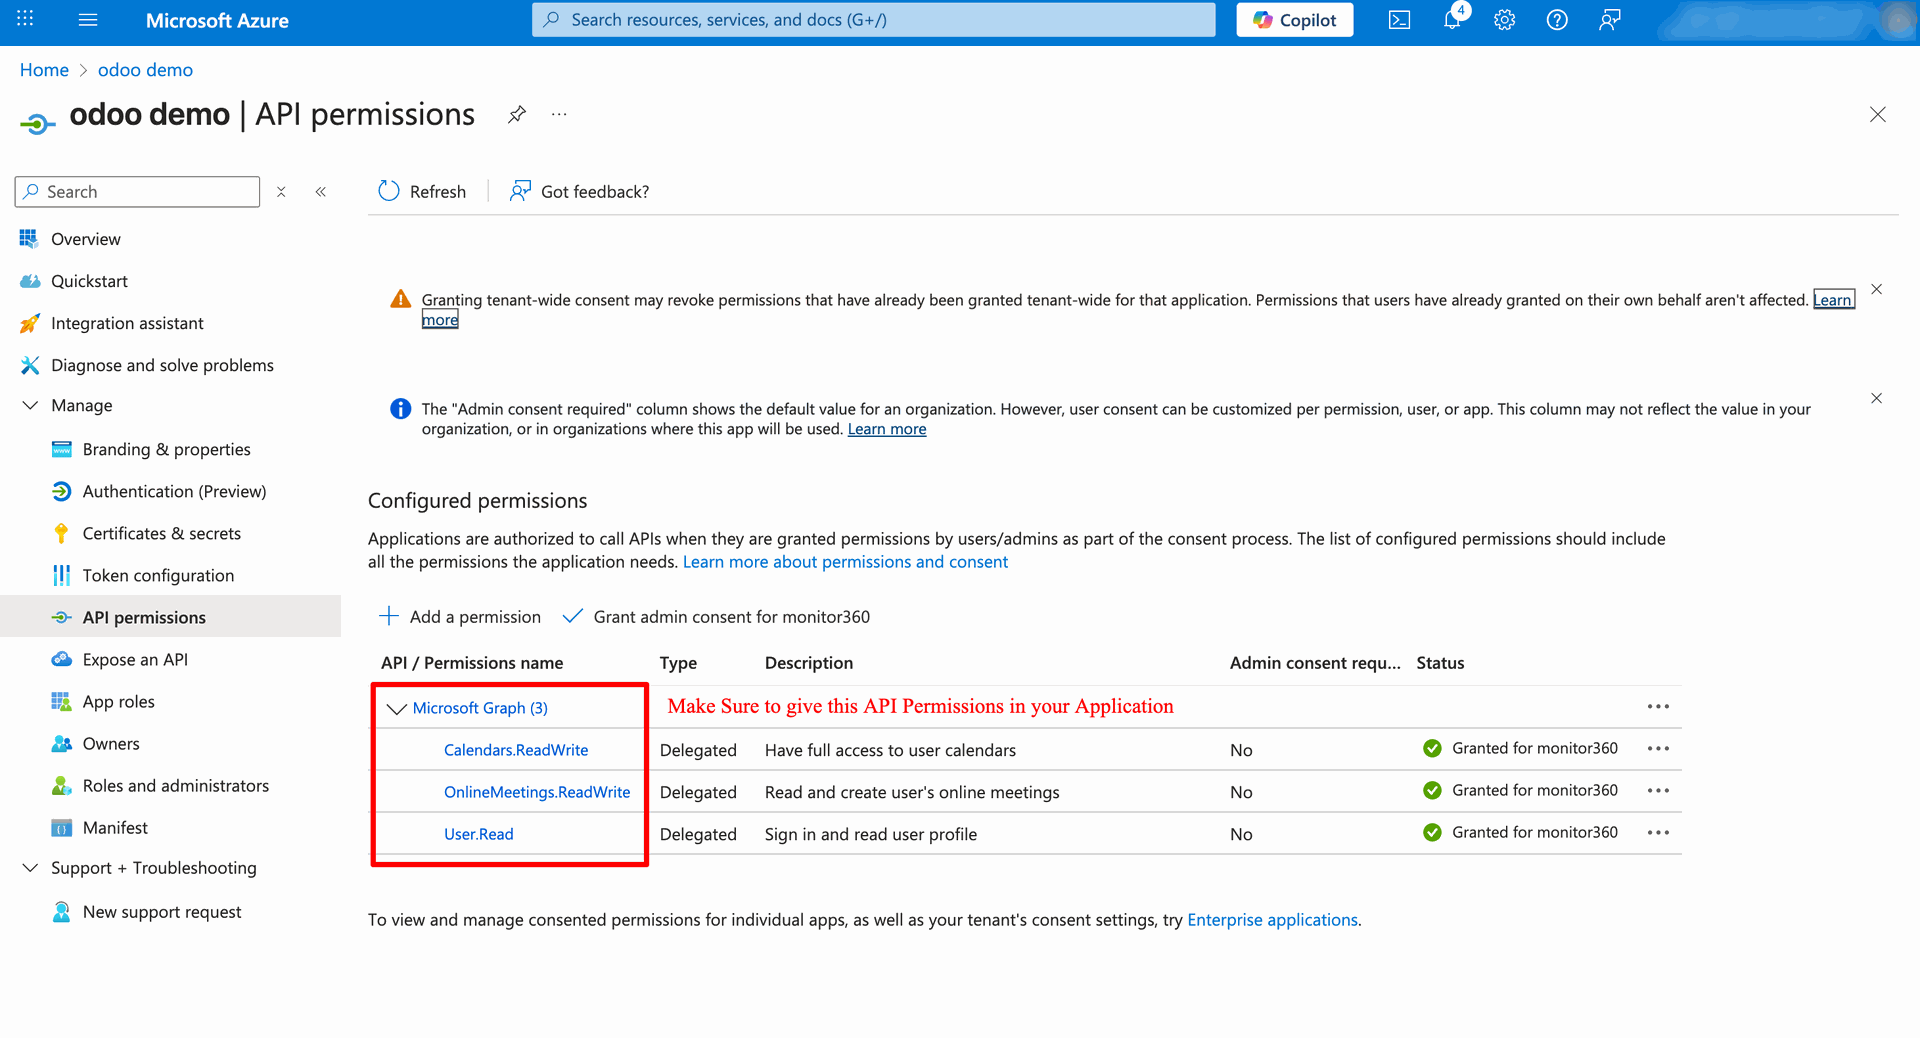Go to Expose an API page
The height and width of the screenshot is (1038, 1920).
(135, 659)
